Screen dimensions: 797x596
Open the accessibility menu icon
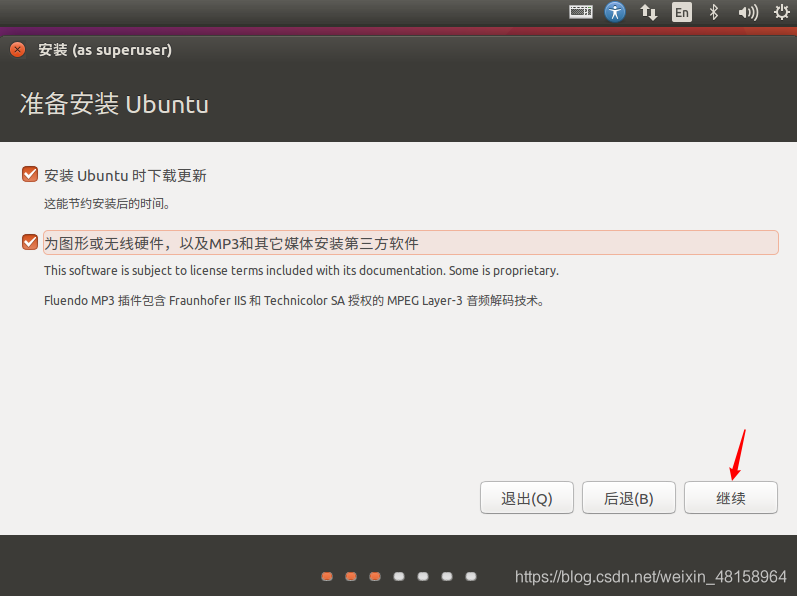(x=615, y=12)
